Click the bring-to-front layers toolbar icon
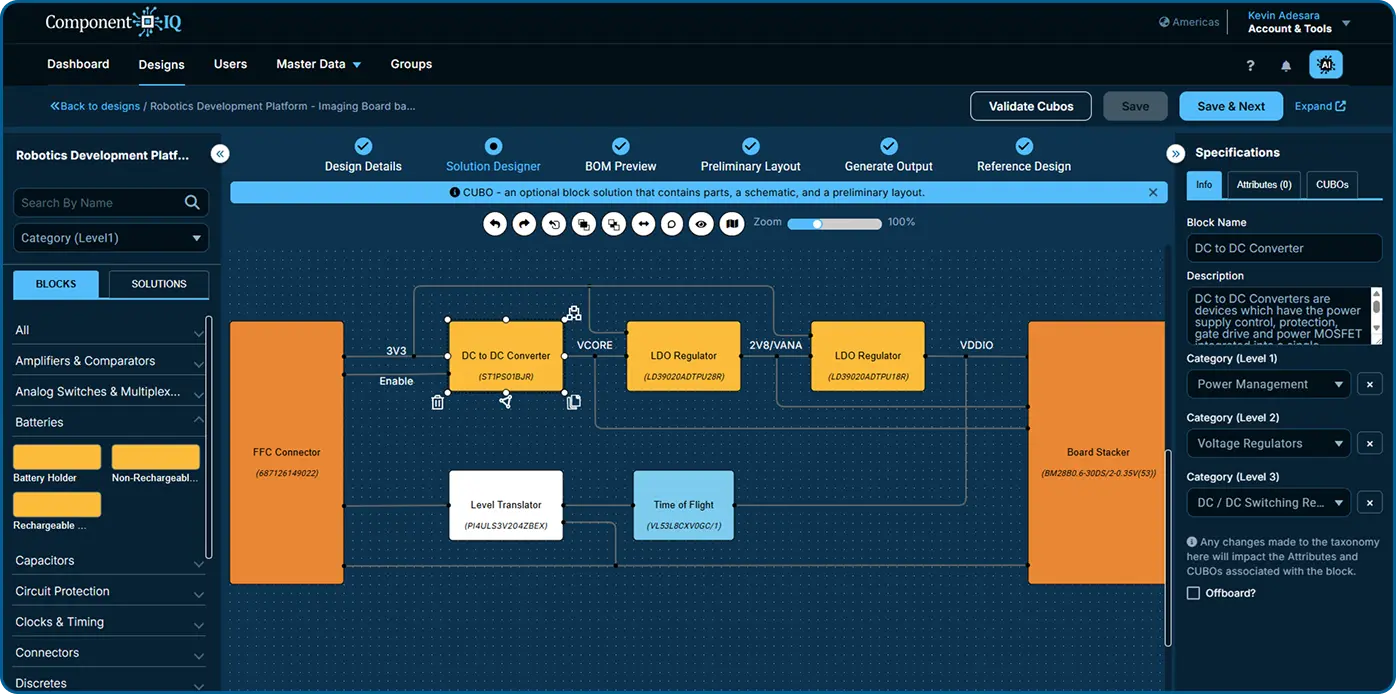Viewport: 1396px width, 694px height. 584,224
